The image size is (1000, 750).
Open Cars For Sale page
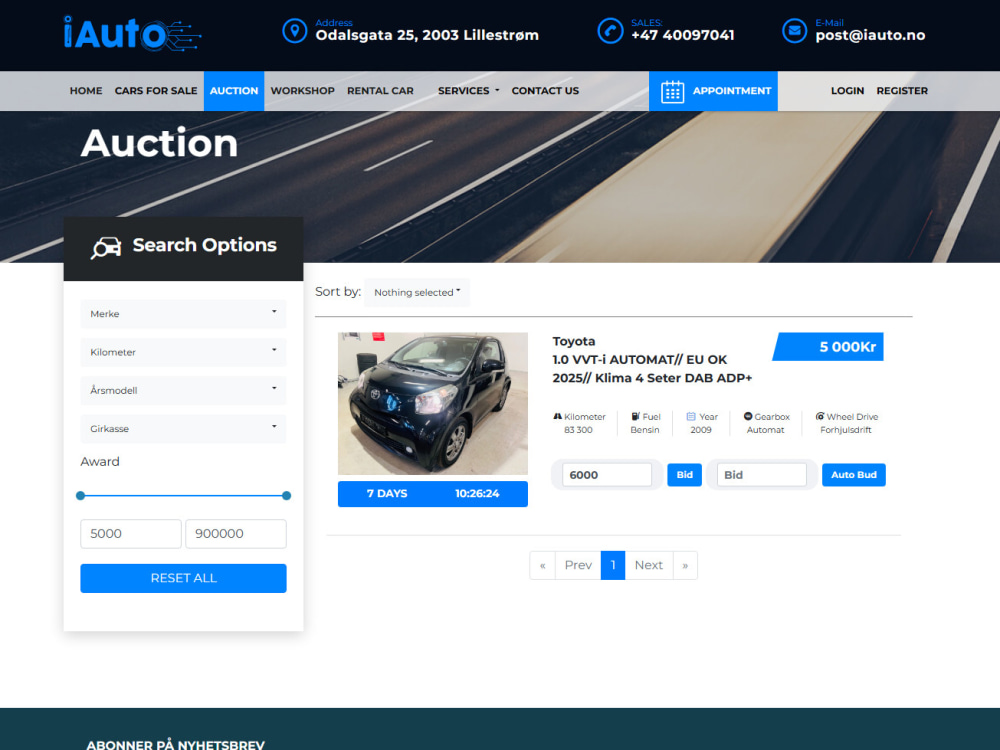coord(156,91)
